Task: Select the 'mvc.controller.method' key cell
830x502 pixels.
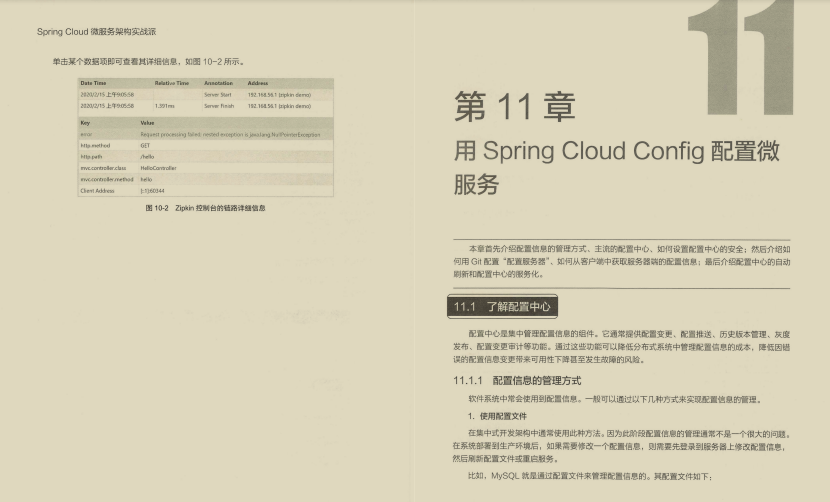Action: point(106,180)
